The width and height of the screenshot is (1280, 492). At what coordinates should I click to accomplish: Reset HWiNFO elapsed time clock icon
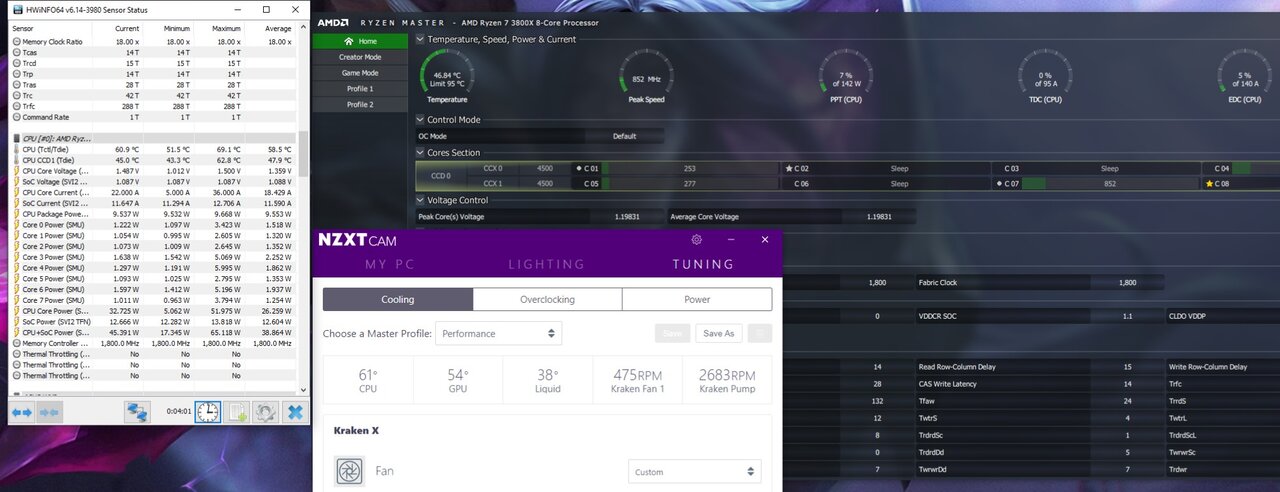click(x=207, y=411)
